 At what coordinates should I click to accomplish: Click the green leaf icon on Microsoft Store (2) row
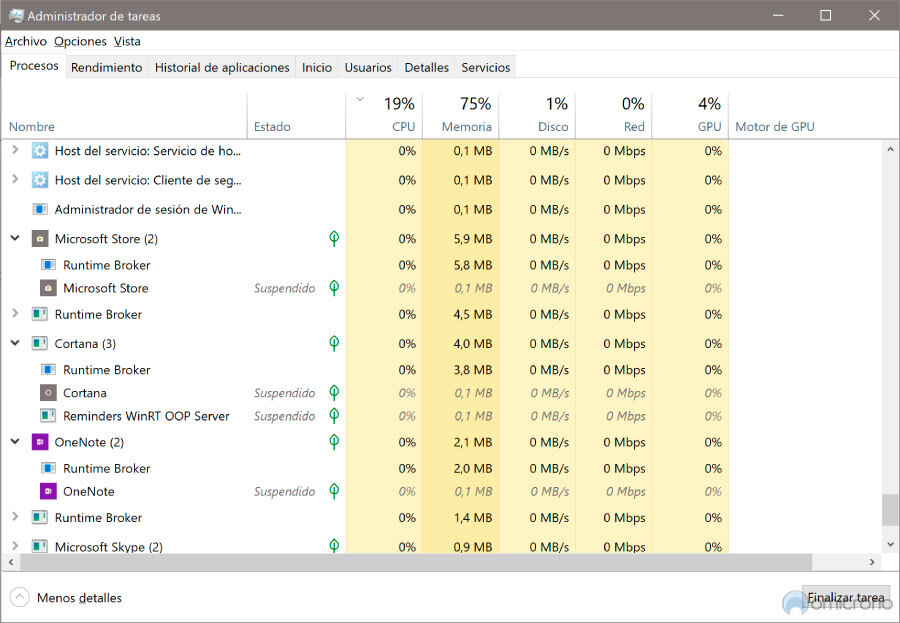[334, 238]
